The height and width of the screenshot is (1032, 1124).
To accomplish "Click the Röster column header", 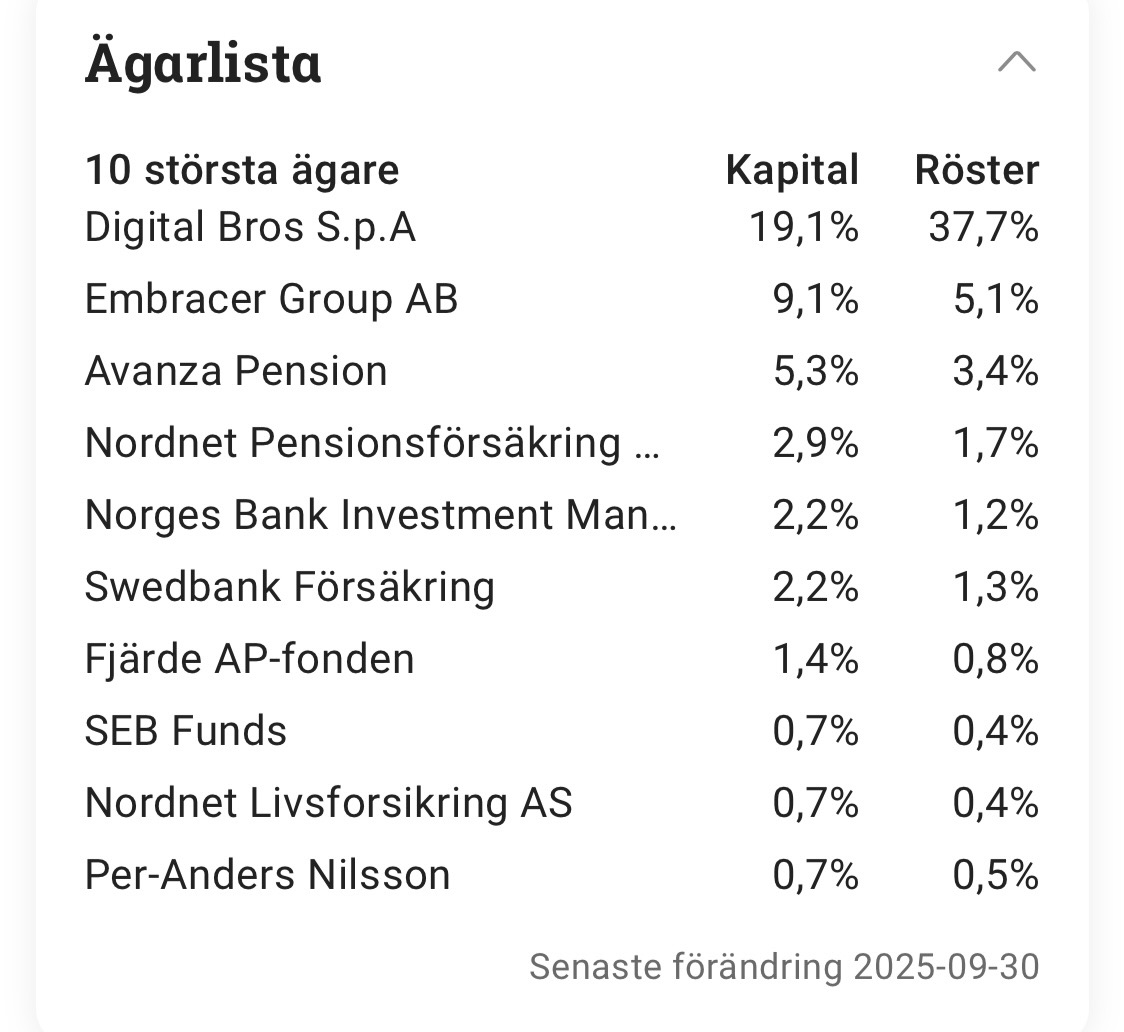I will [x=976, y=170].
